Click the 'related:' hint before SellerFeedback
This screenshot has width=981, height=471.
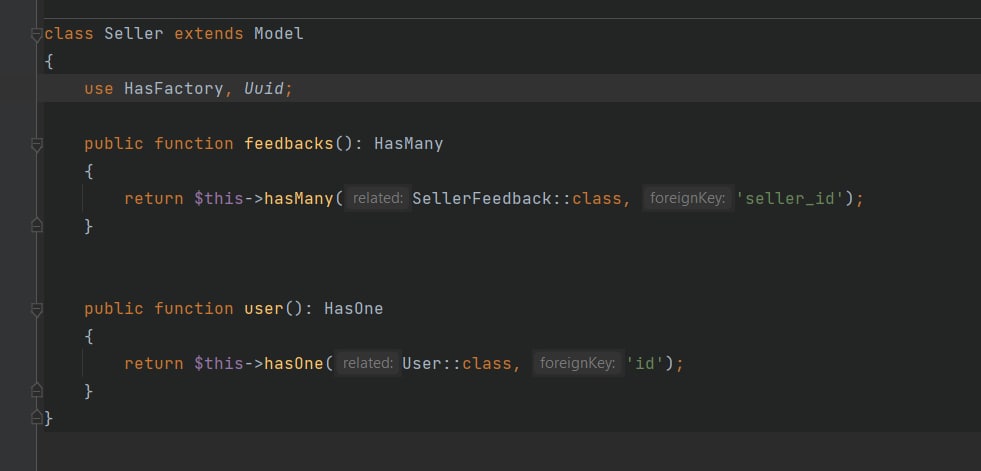coord(378,198)
